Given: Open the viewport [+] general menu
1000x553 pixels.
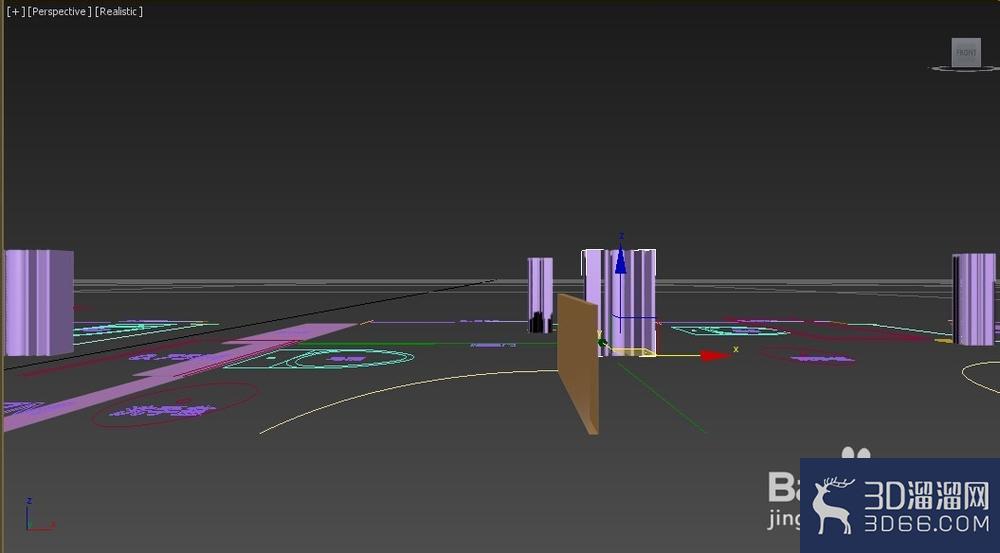Looking at the screenshot, I should coord(16,11).
